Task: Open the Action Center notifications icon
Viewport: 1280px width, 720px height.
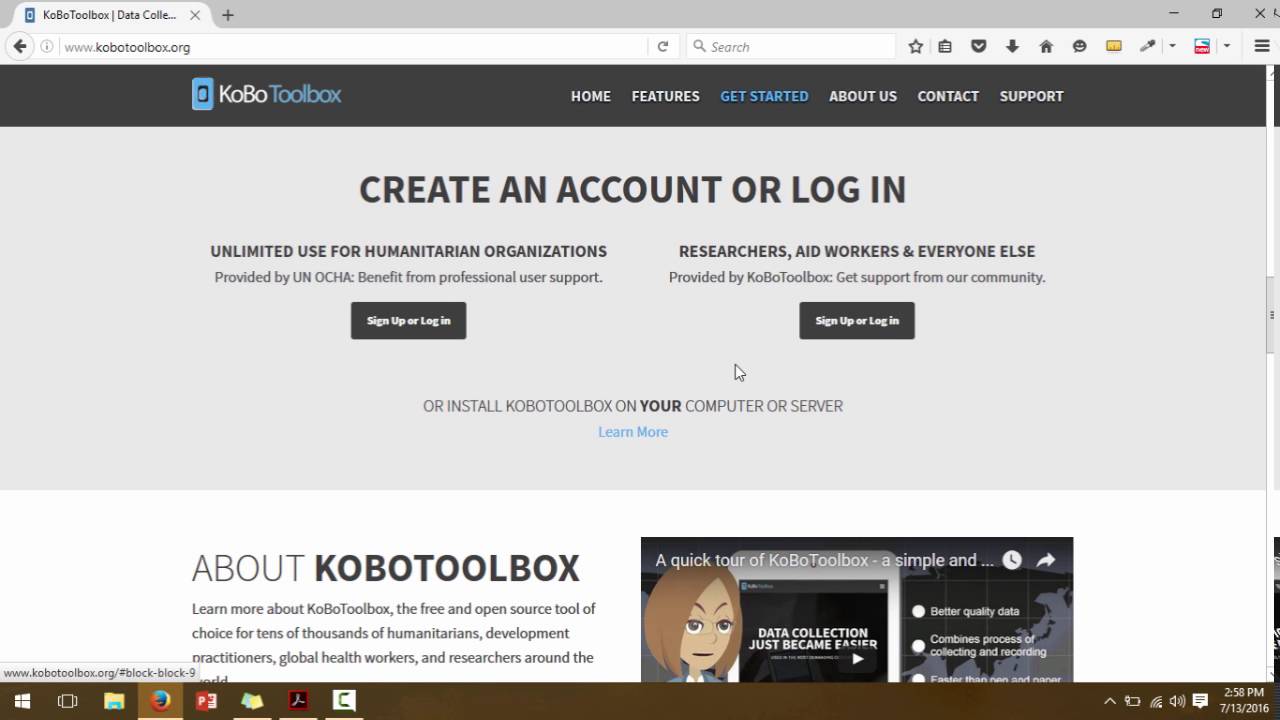Action: pyautogui.click(x=1201, y=701)
